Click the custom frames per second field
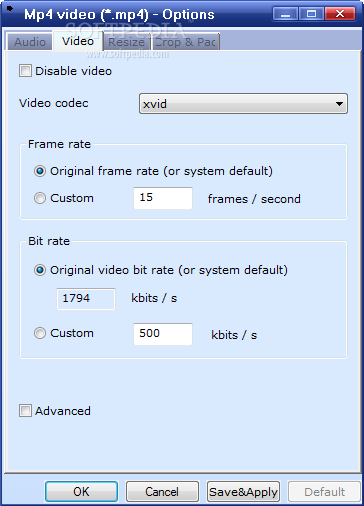This screenshot has height=506, width=364. click(163, 198)
